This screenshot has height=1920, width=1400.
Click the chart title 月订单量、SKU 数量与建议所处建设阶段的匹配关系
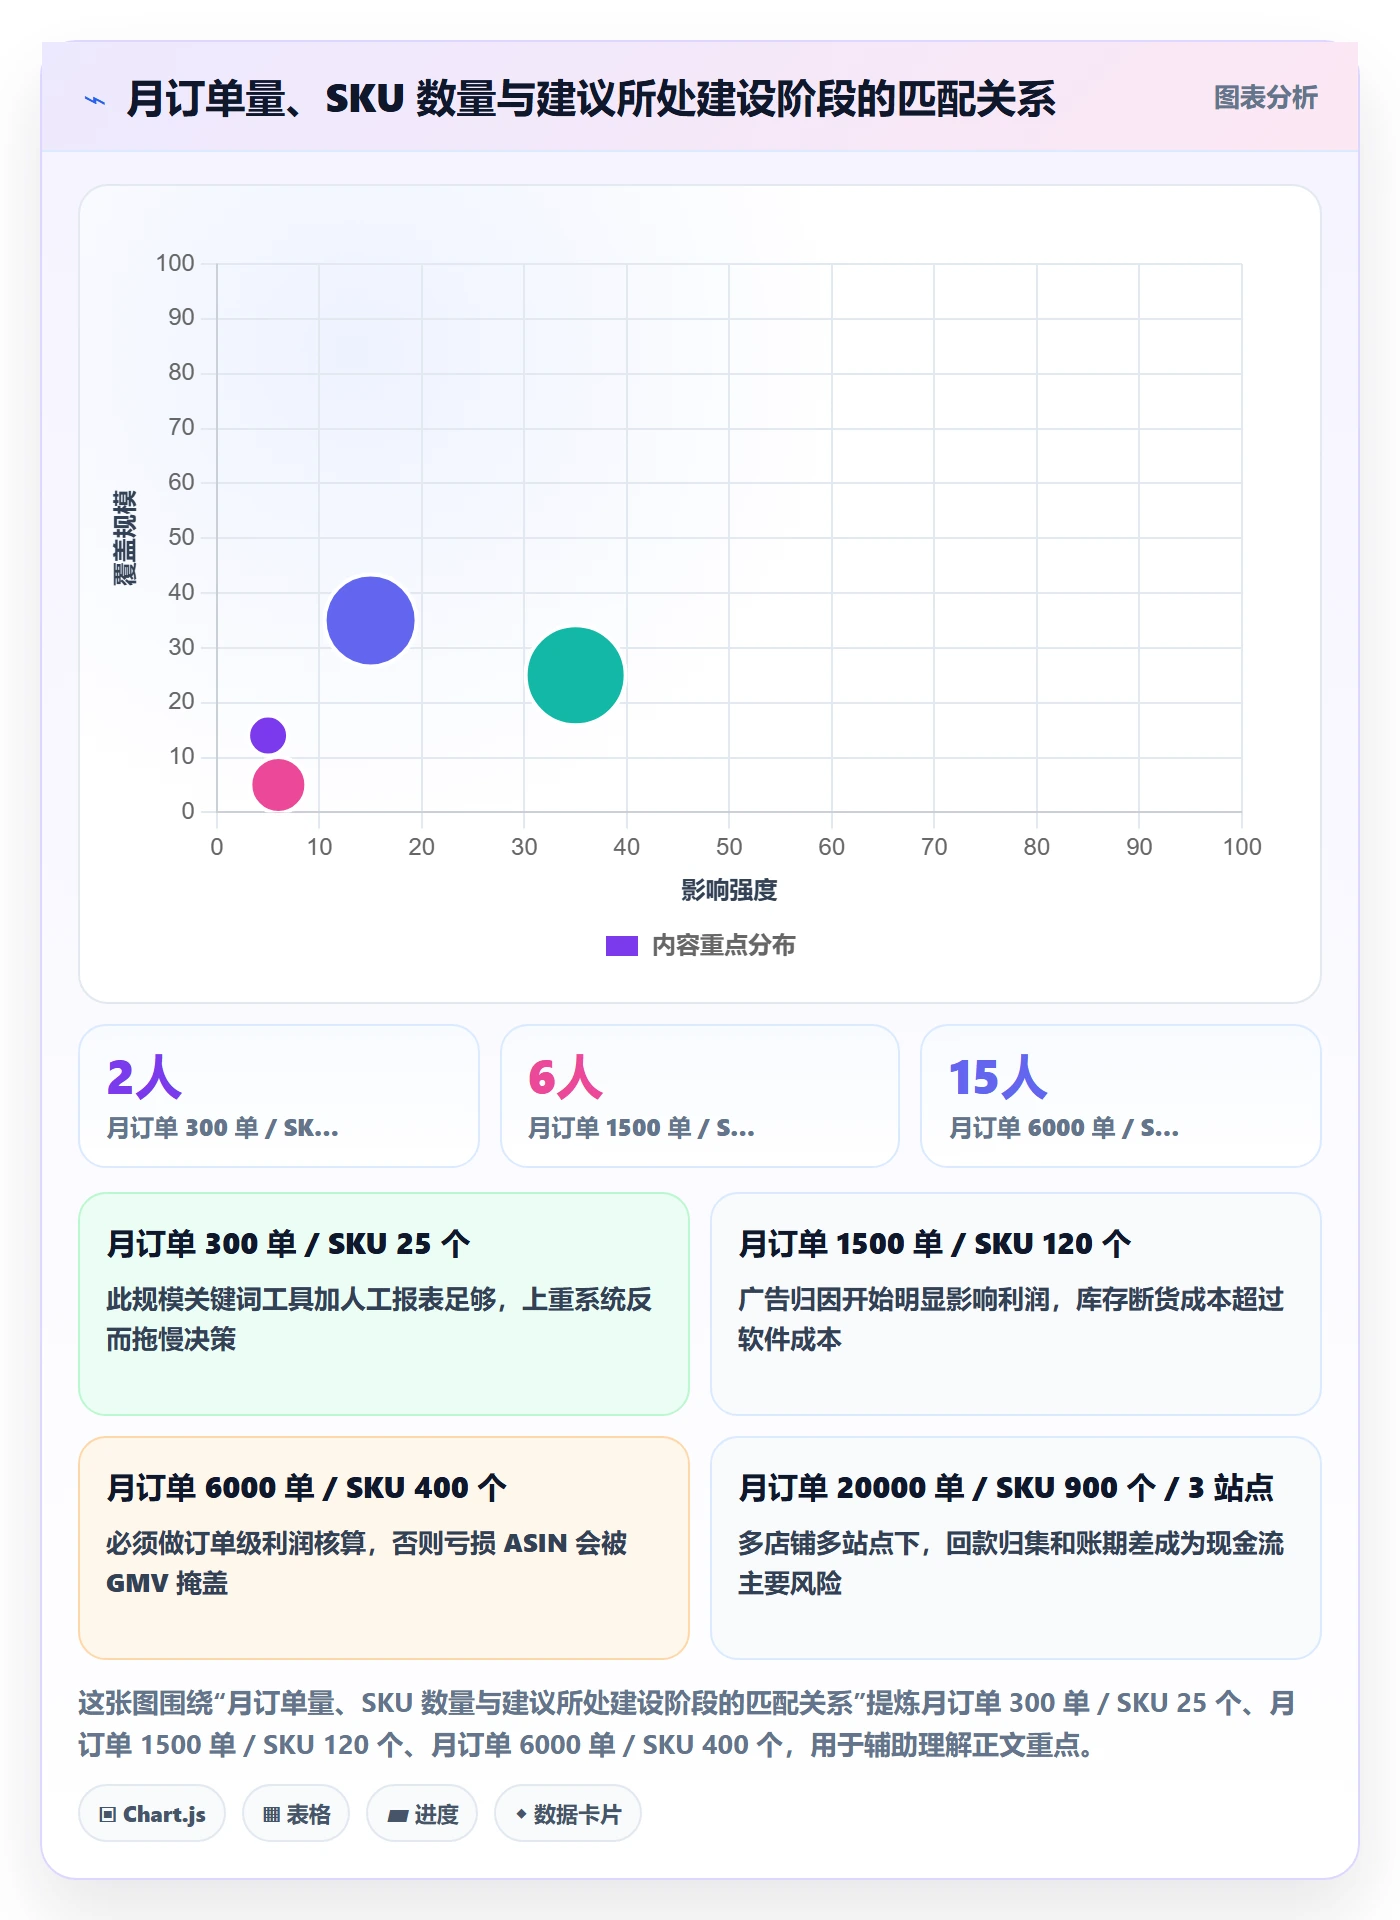[590, 99]
